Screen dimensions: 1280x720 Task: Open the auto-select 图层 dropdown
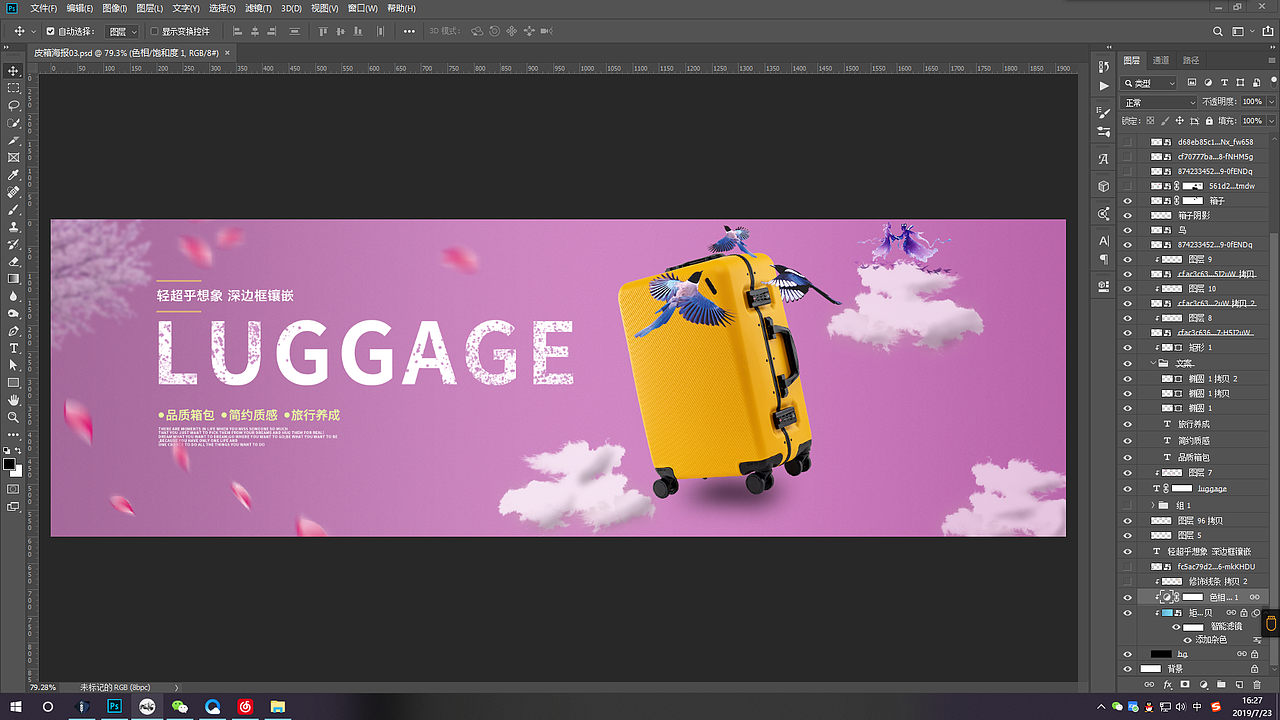[x=122, y=31]
